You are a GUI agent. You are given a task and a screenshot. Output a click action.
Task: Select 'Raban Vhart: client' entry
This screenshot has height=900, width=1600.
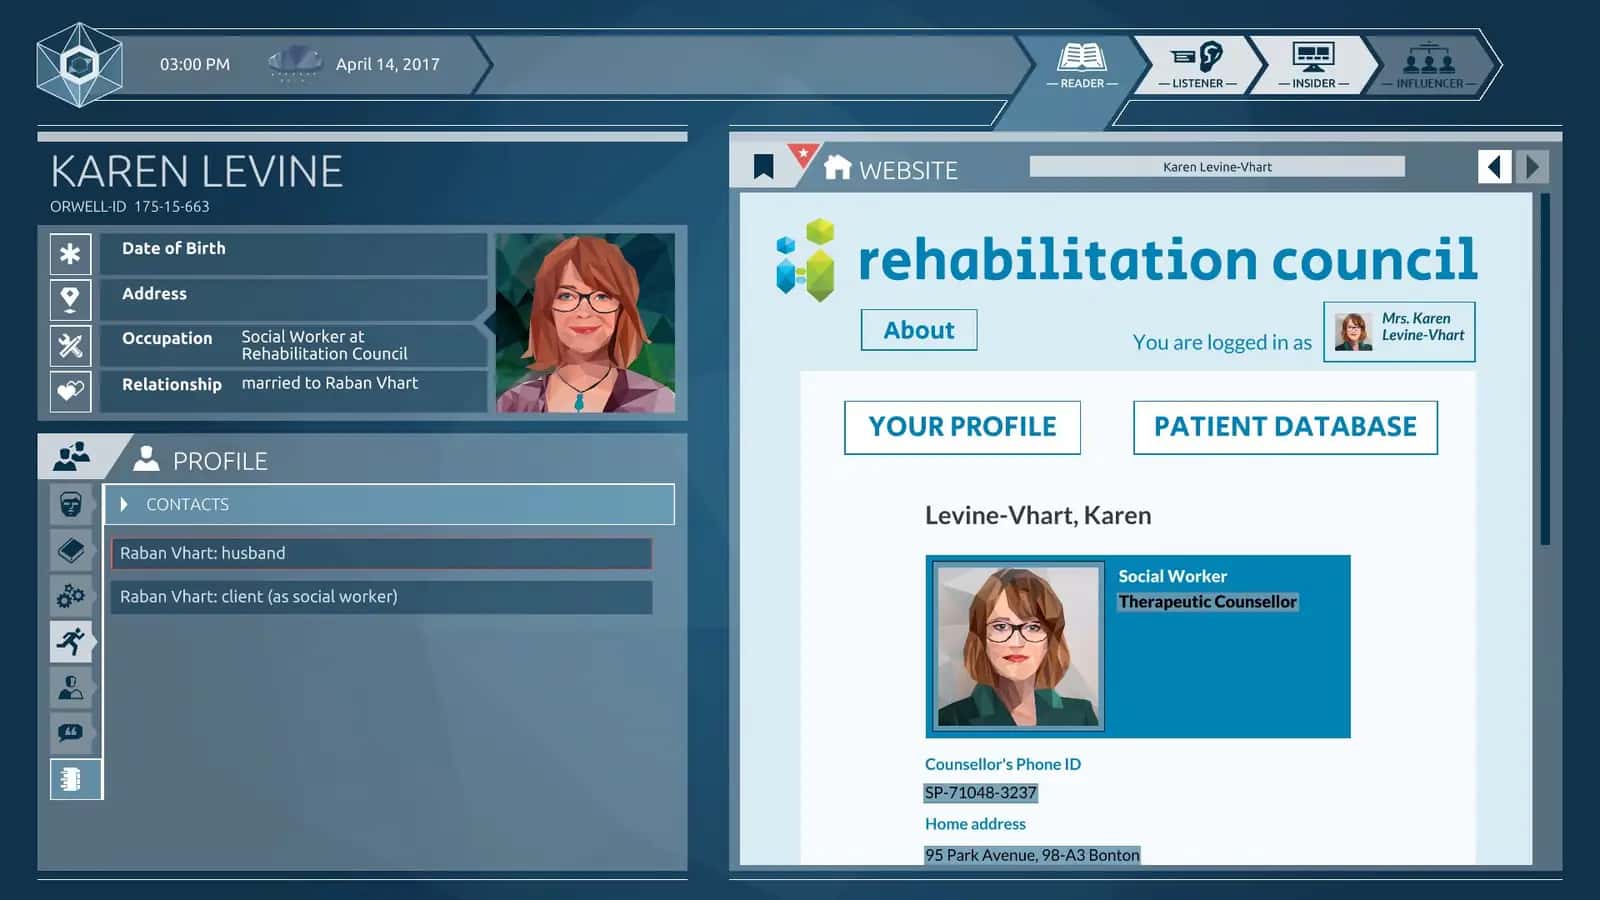(381, 597)
